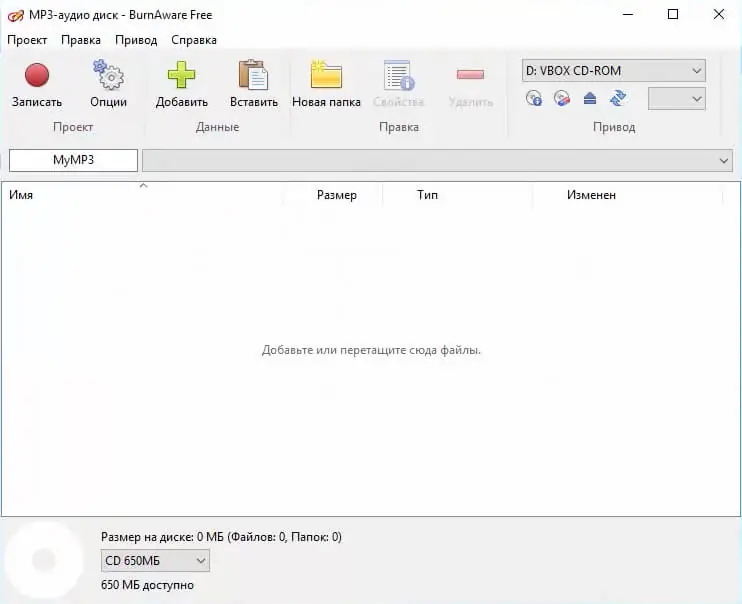This screenshot has width=742, height=604.
Task: Click '650 МБ доступно' status text
Action: pyautogui.click(x=147, y=585)
